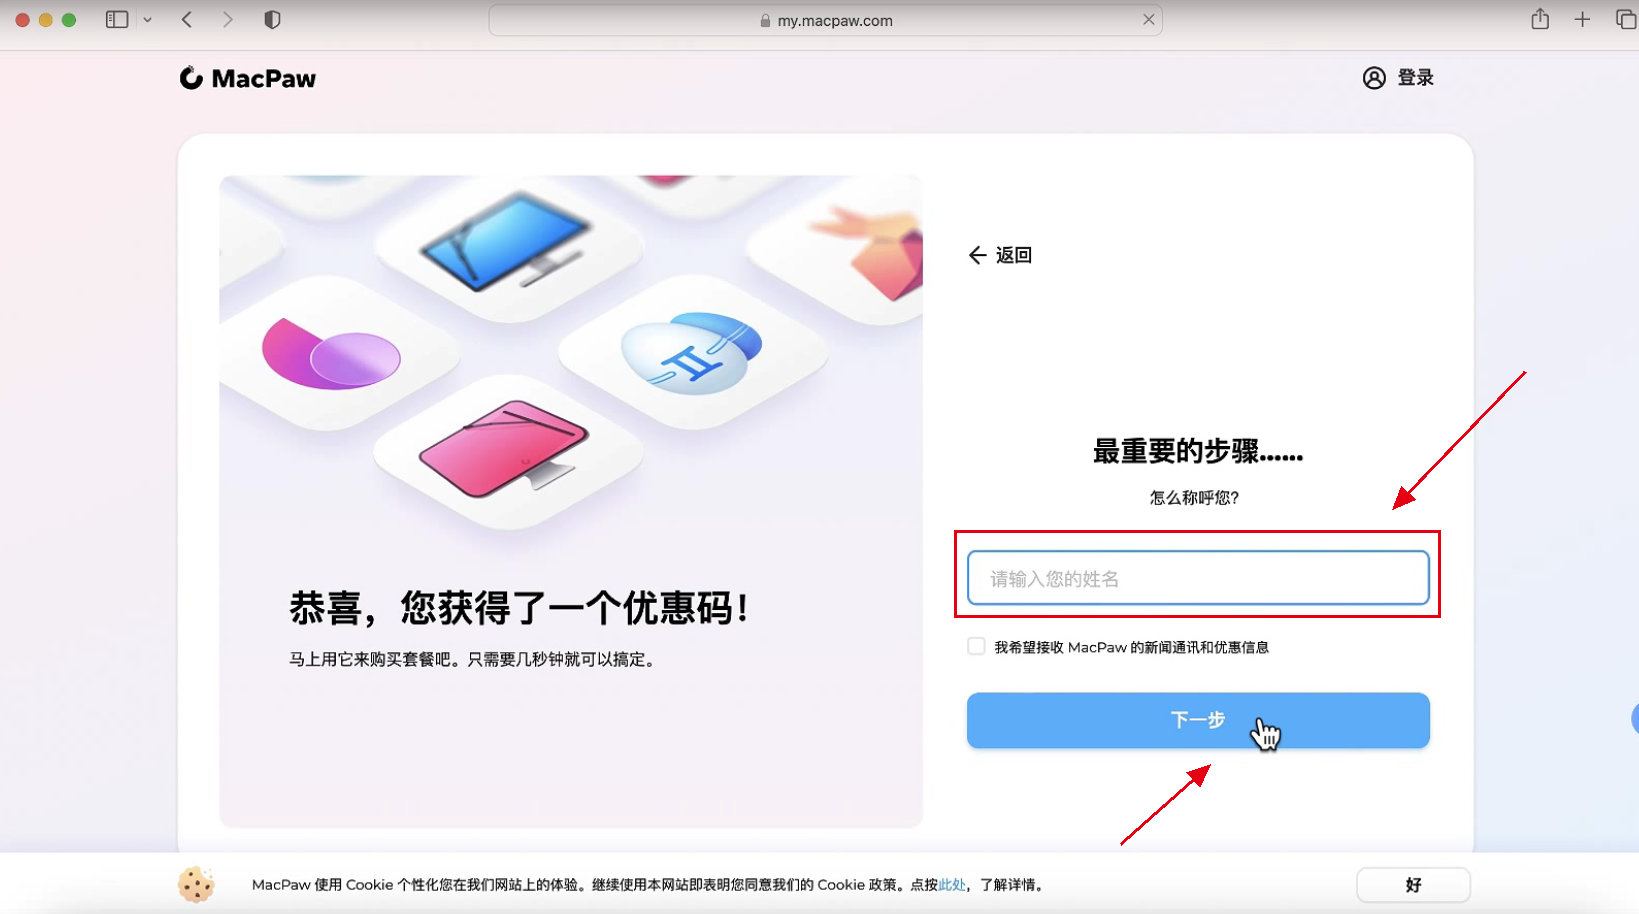
Task: Click the 最重要的步骤...... heading text
Action: [x=1198, y=452]
